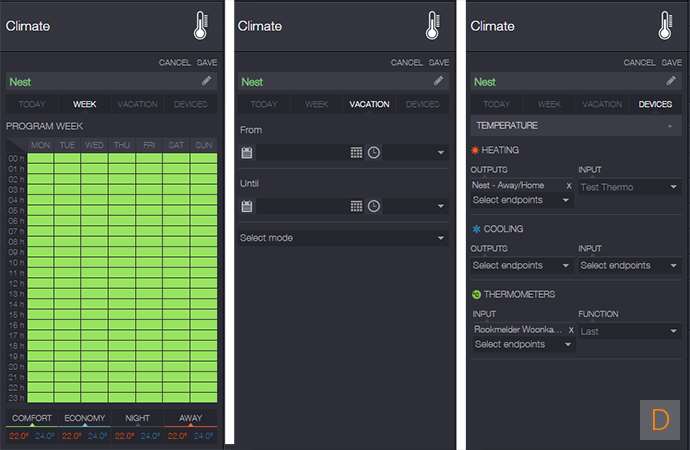
Task: Select the NIGHT mode swatch
Action: [137, 418]
